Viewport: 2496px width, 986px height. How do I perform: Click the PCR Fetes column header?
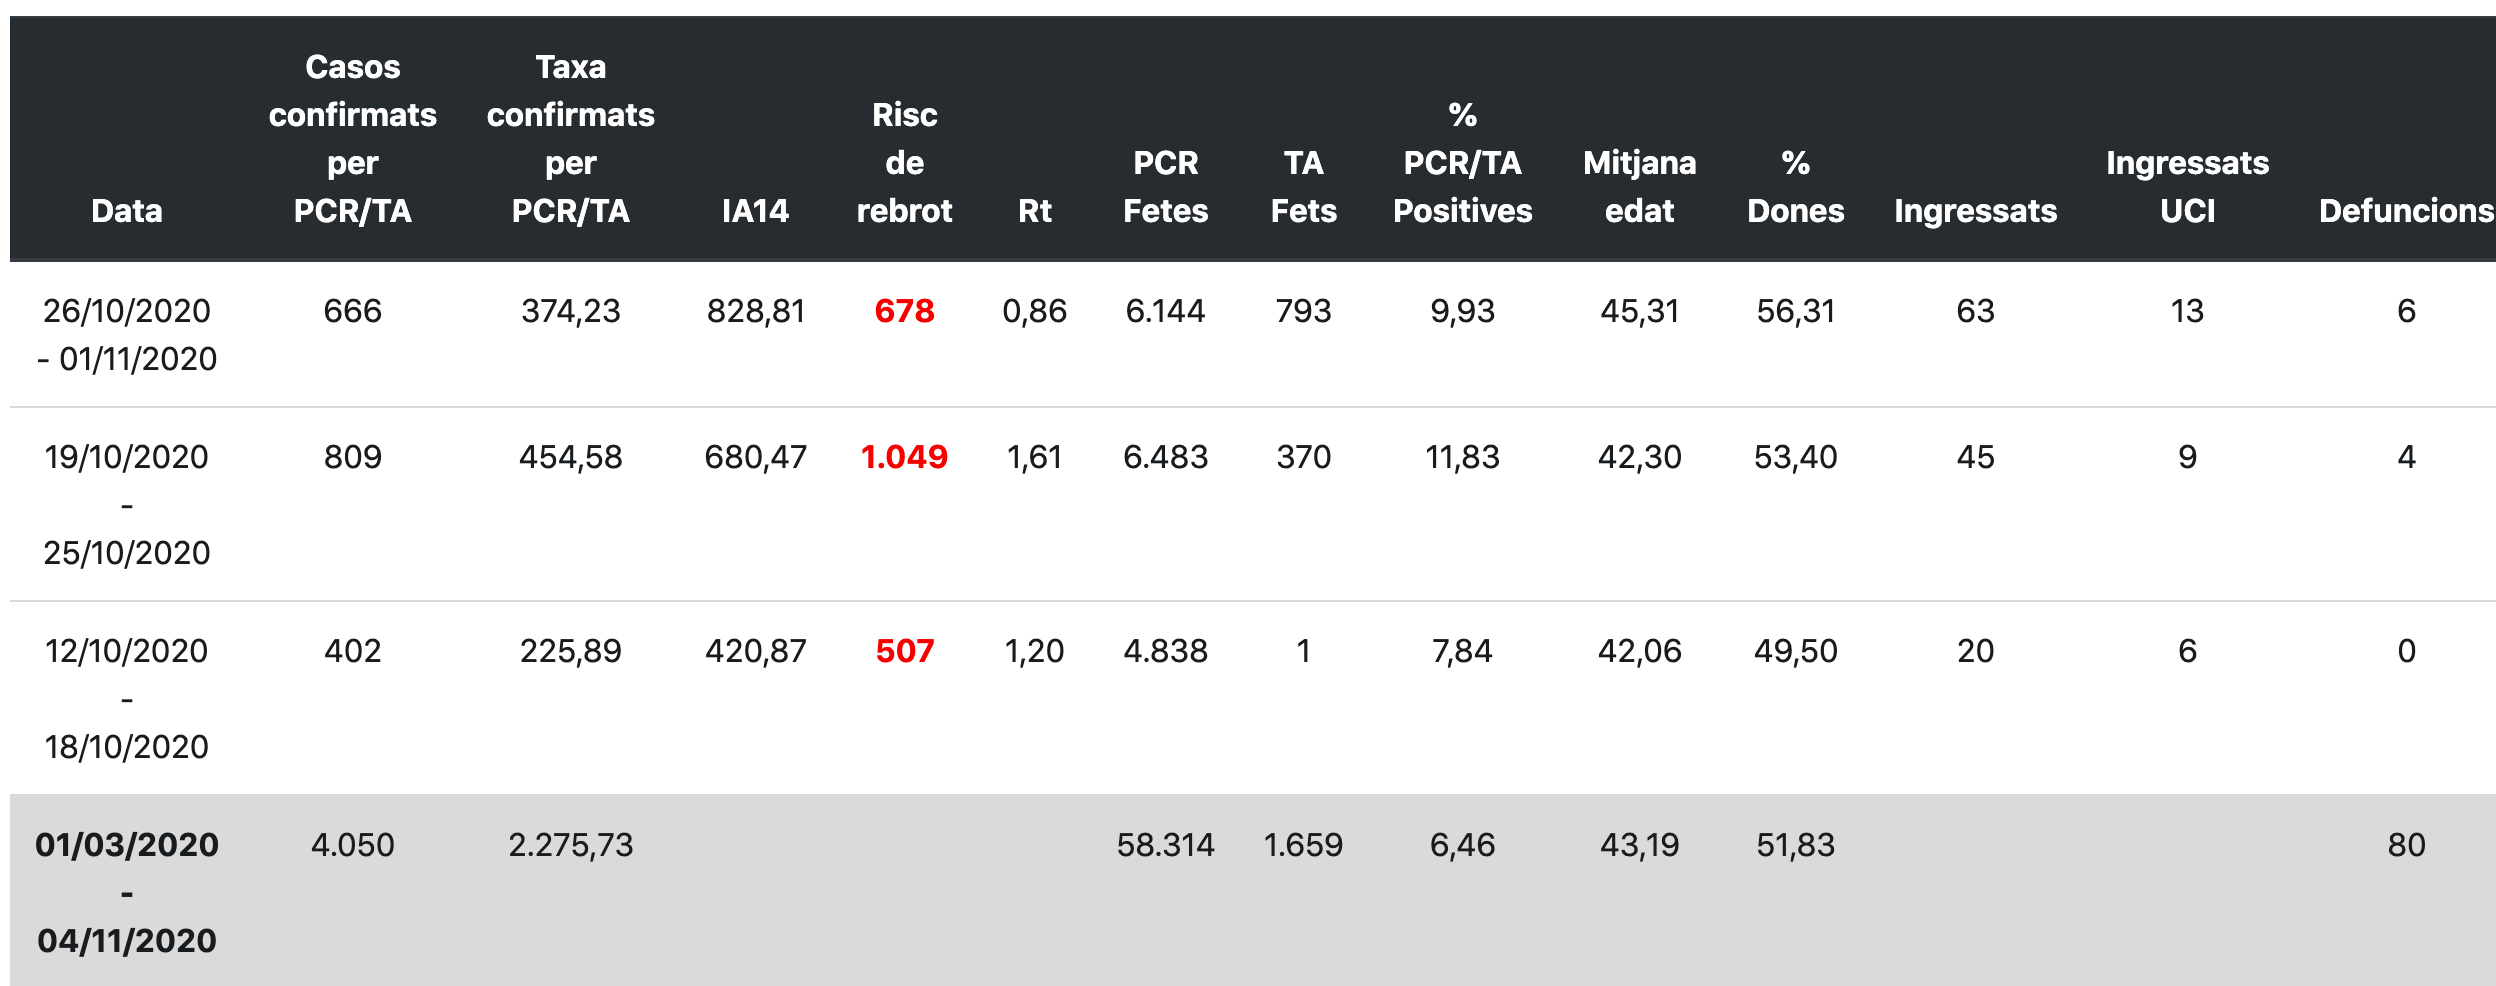click(1165, 187)
